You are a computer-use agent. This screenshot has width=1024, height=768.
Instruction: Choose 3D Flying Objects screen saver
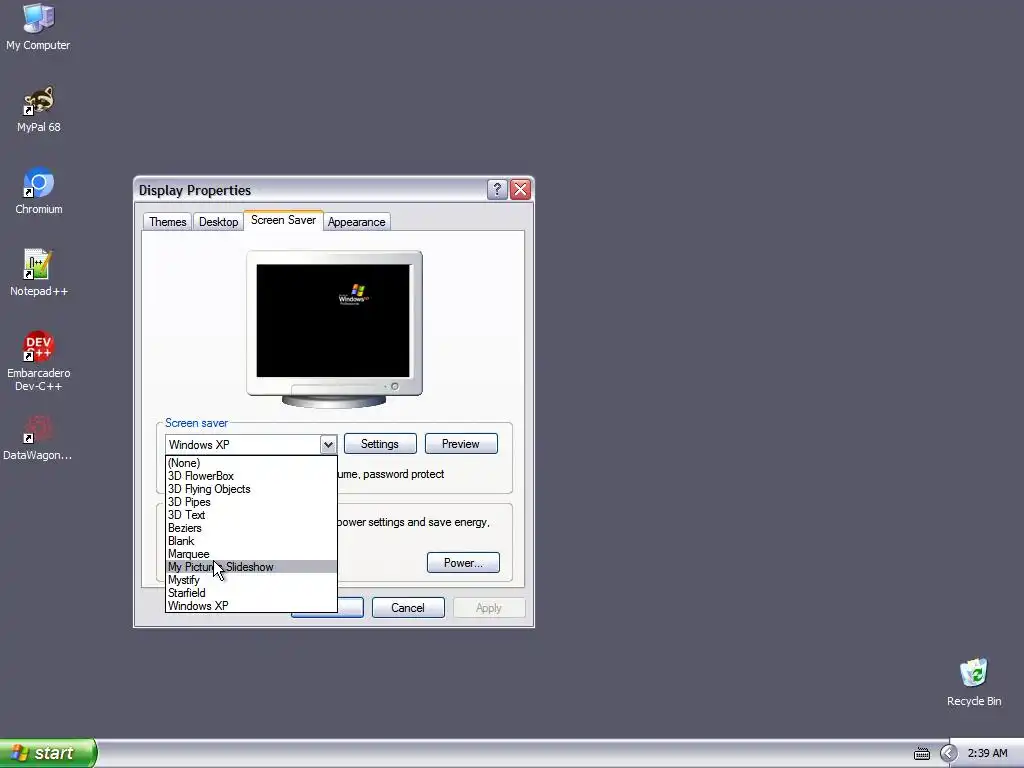point(251,489)
